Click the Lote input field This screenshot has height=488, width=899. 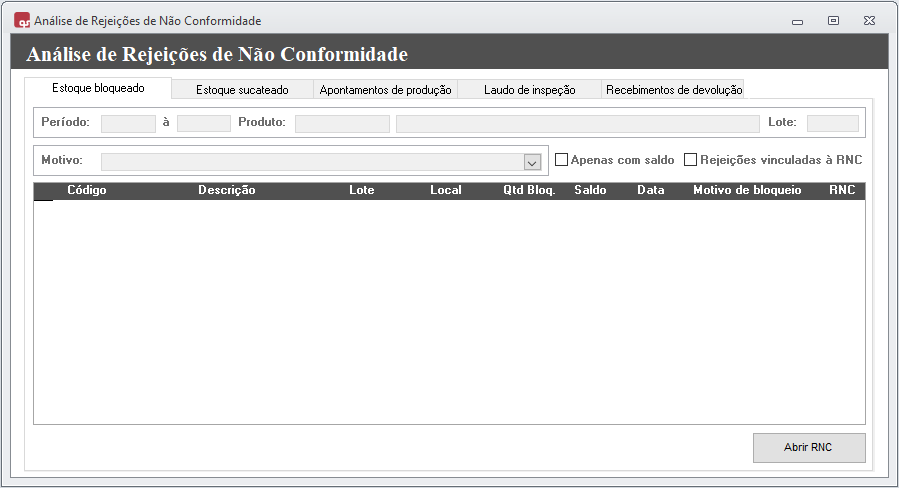pyautogui.click(x=832, y=123)
